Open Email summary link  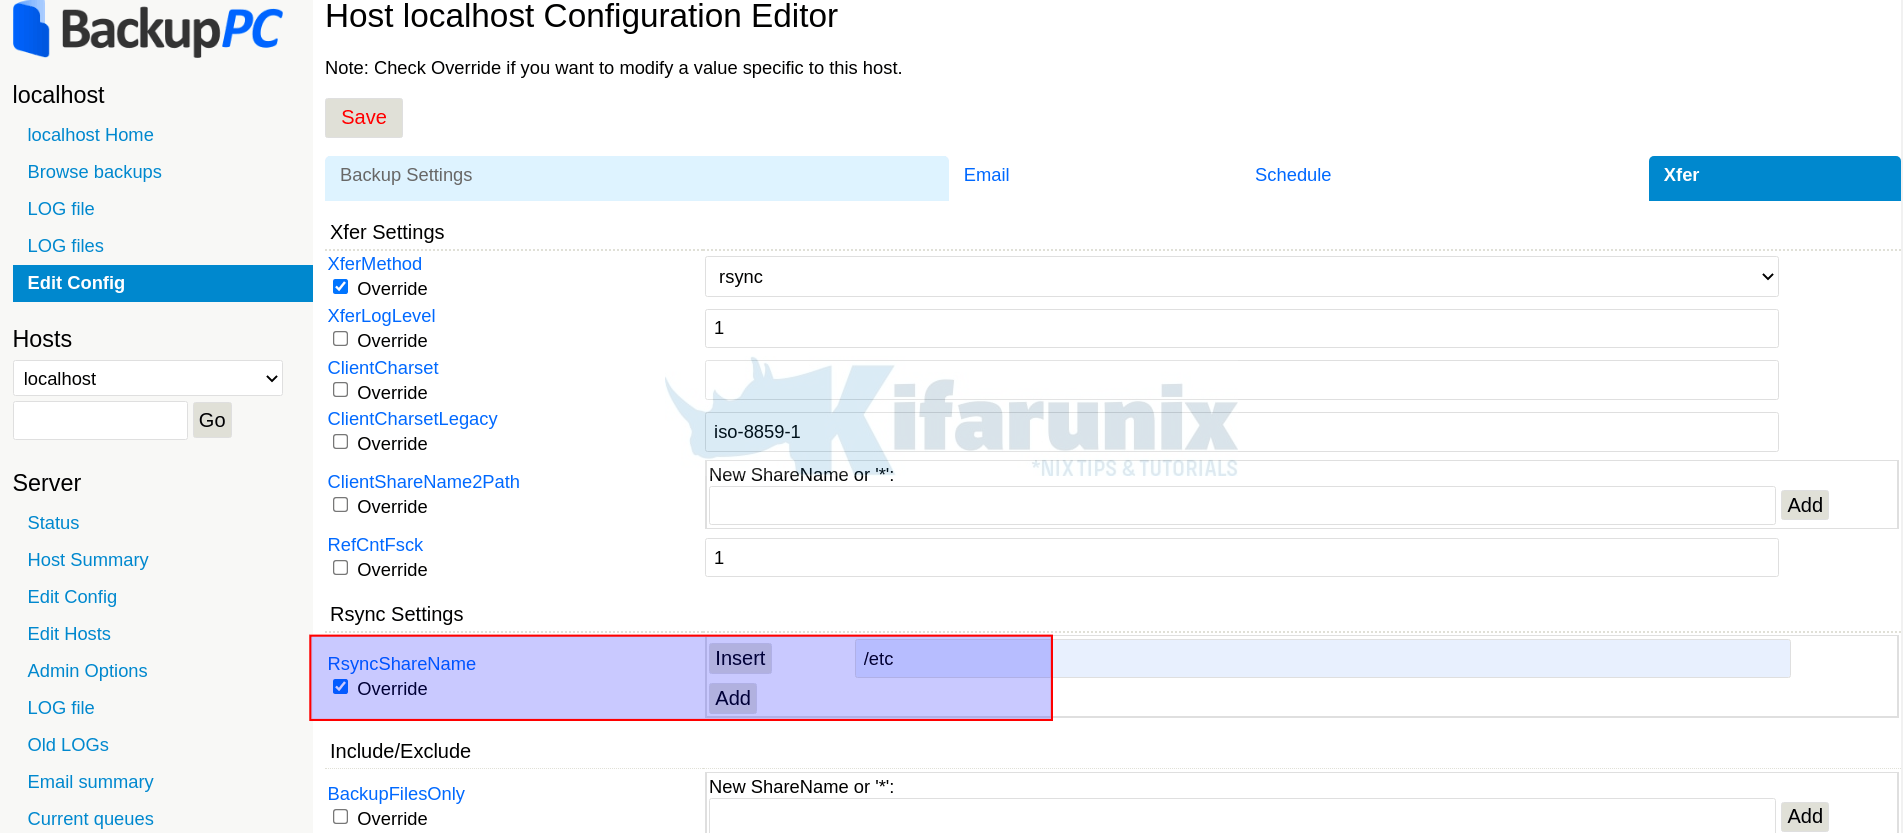coord(91,782)
